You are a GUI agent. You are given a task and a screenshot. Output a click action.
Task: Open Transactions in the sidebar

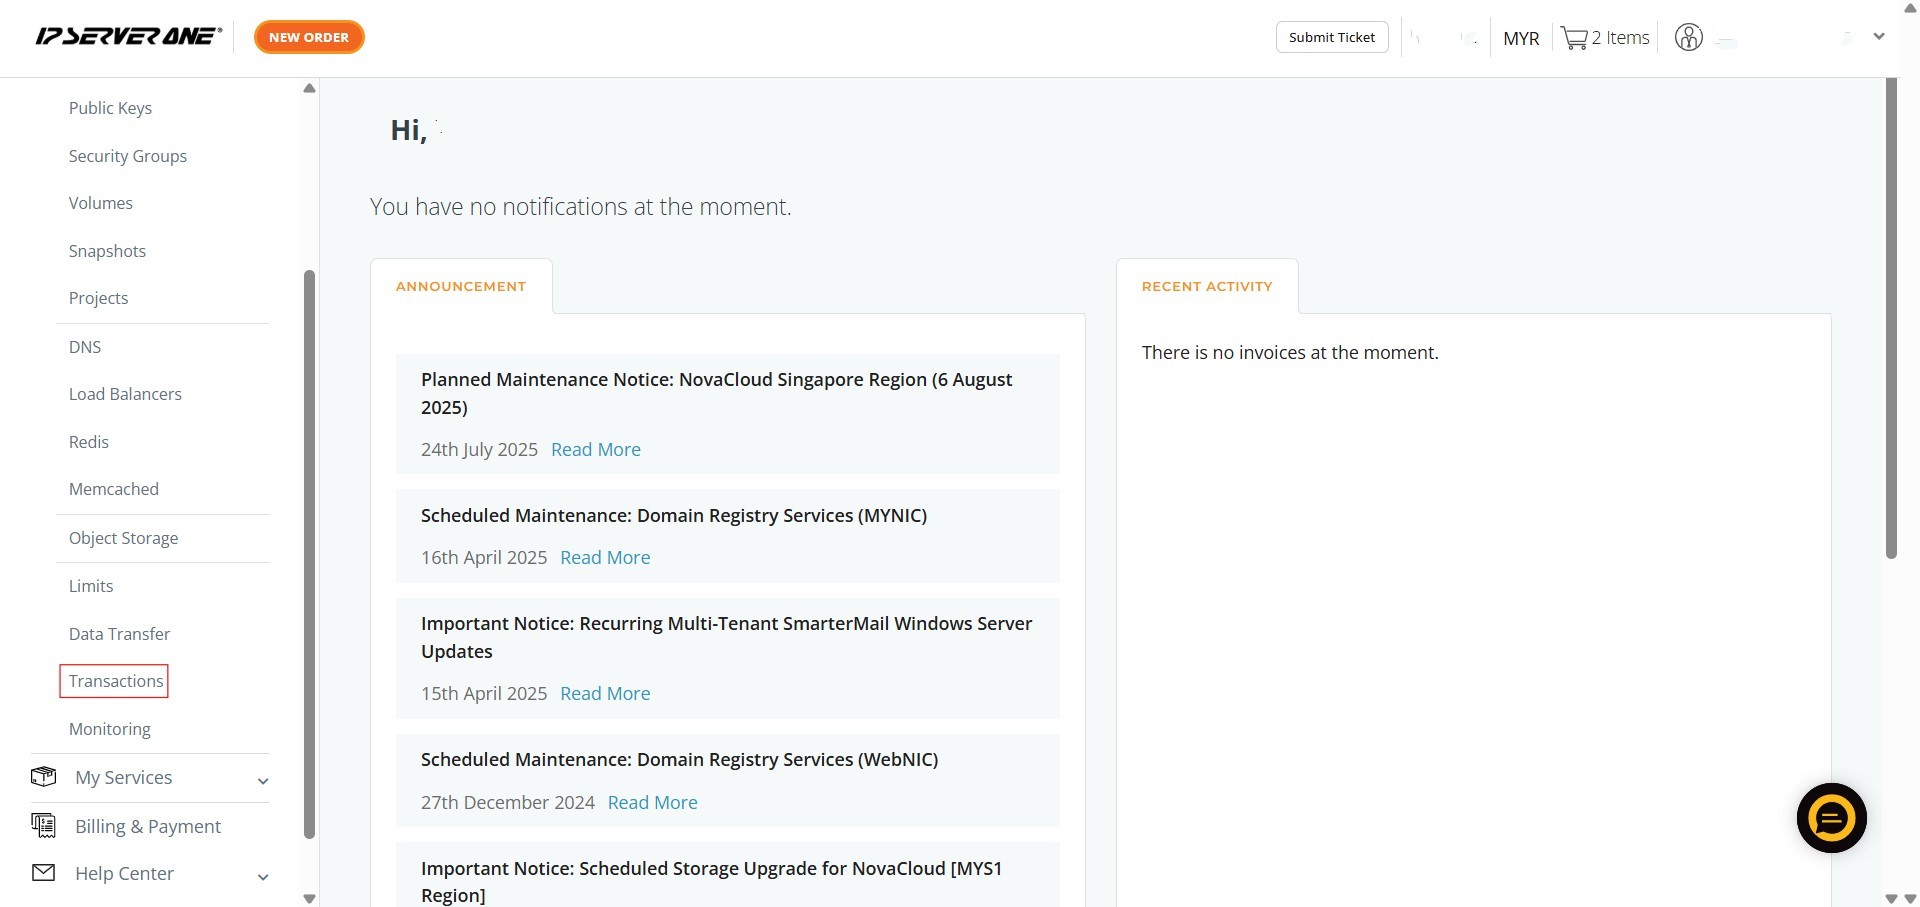(115, 681)
